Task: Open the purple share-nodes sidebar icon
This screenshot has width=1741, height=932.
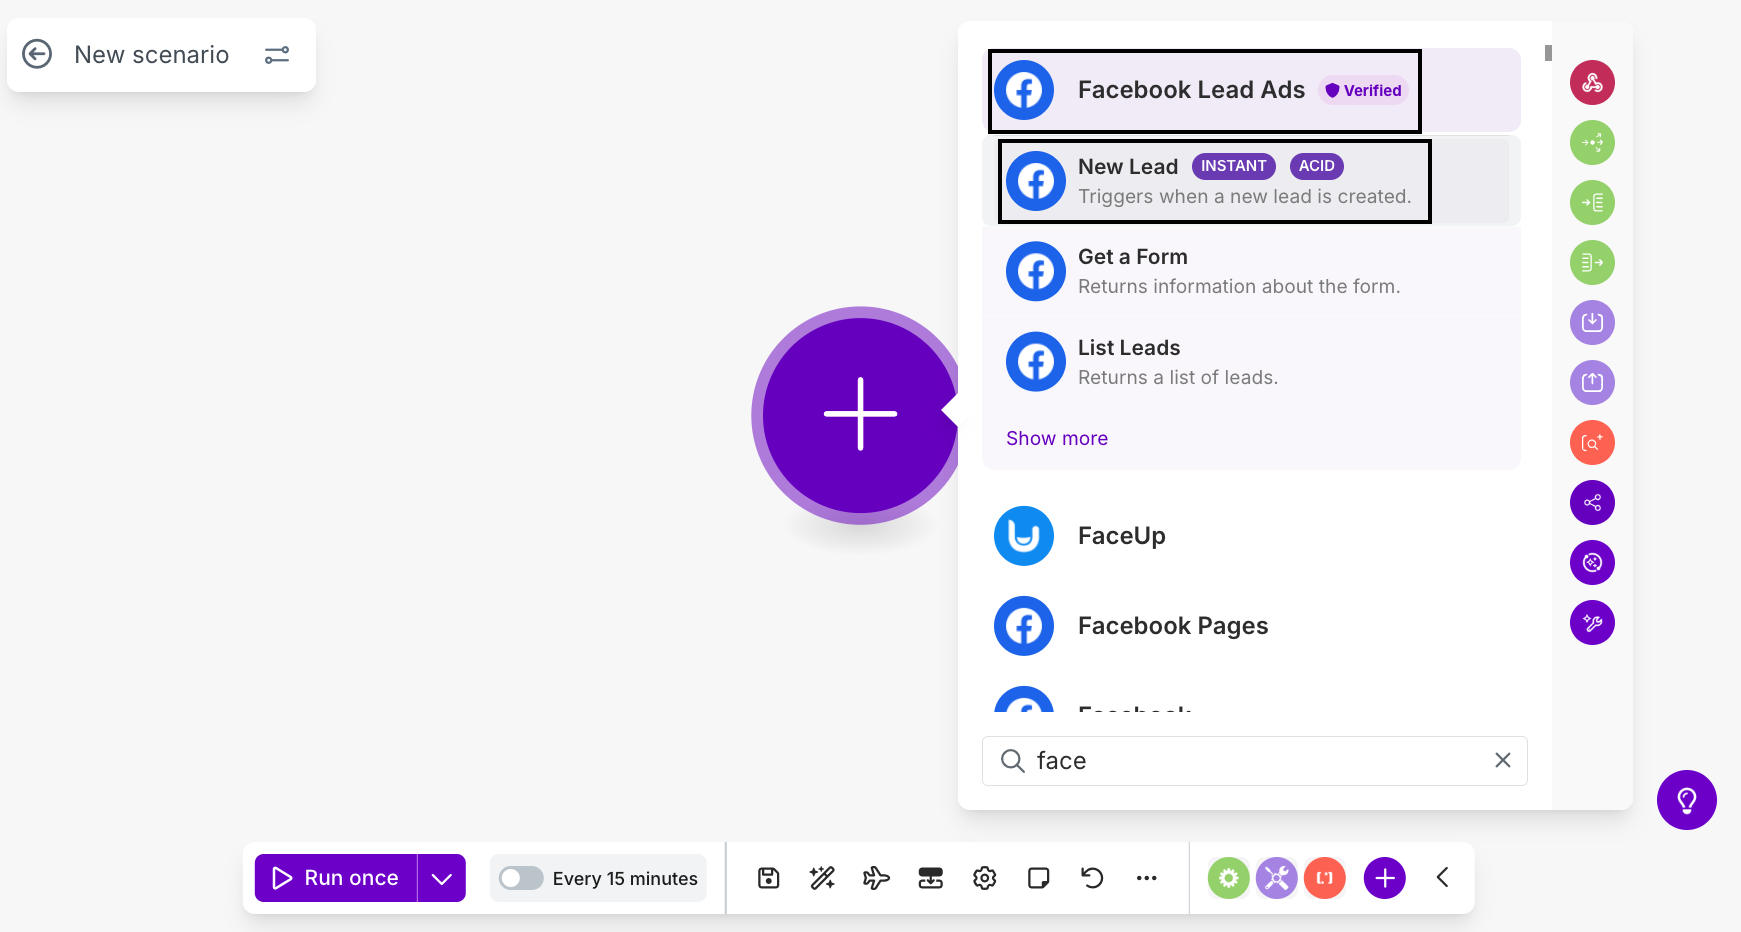Action: (x=1592, y=502)
